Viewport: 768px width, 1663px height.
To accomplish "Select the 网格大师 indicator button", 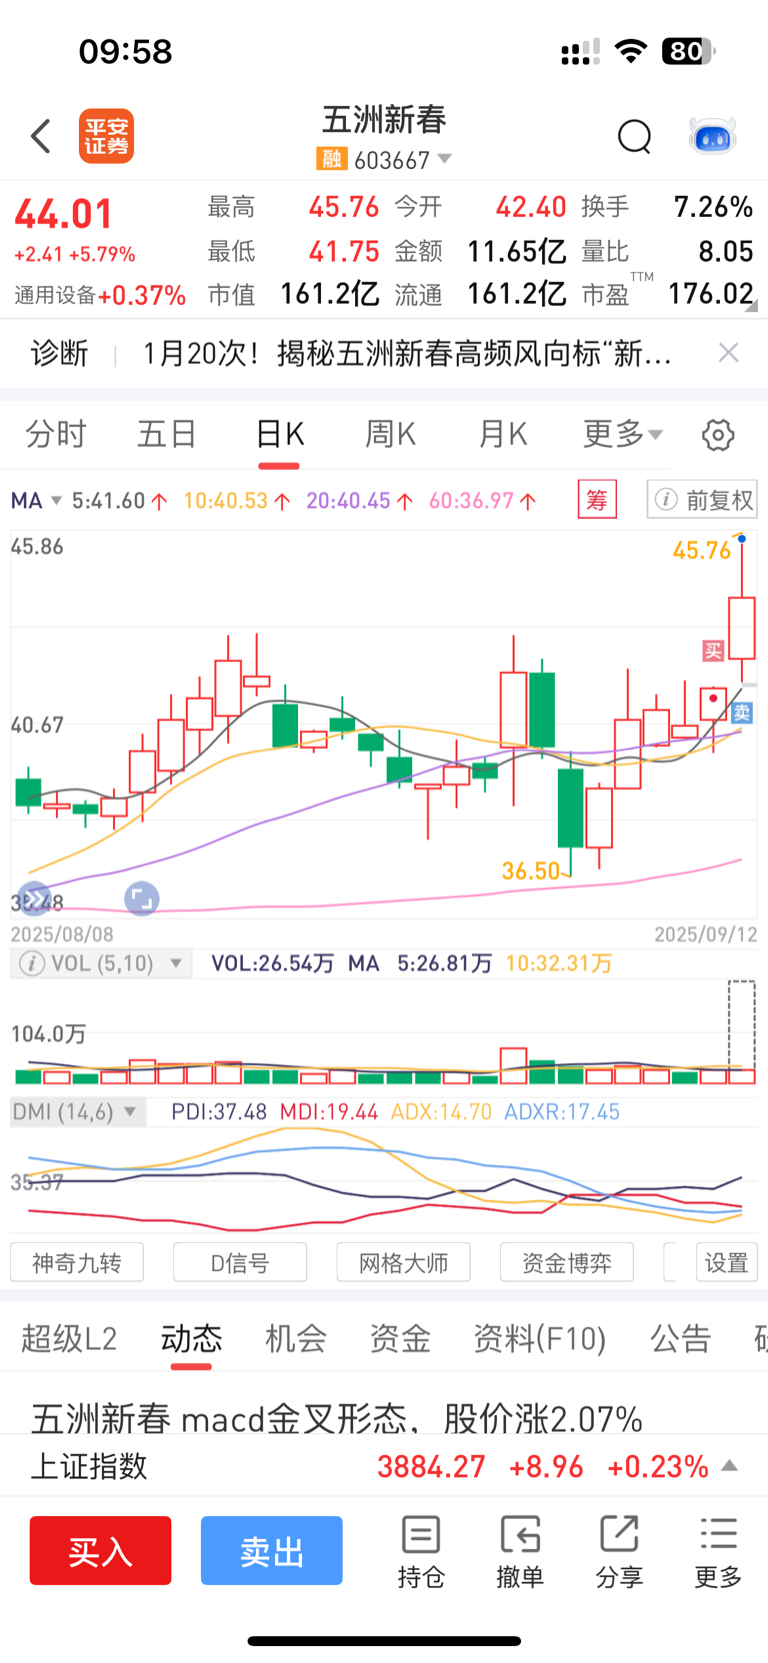I will [x=403, y=1262].
